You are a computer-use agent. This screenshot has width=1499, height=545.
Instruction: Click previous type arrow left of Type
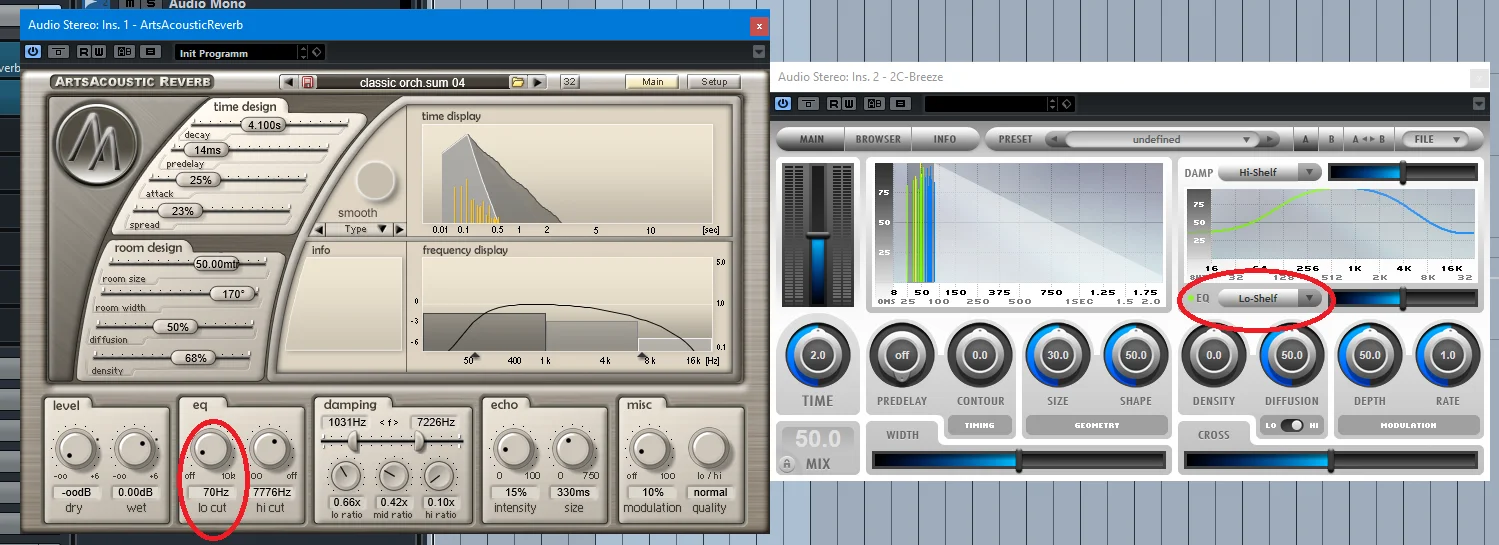coord(320,229)
